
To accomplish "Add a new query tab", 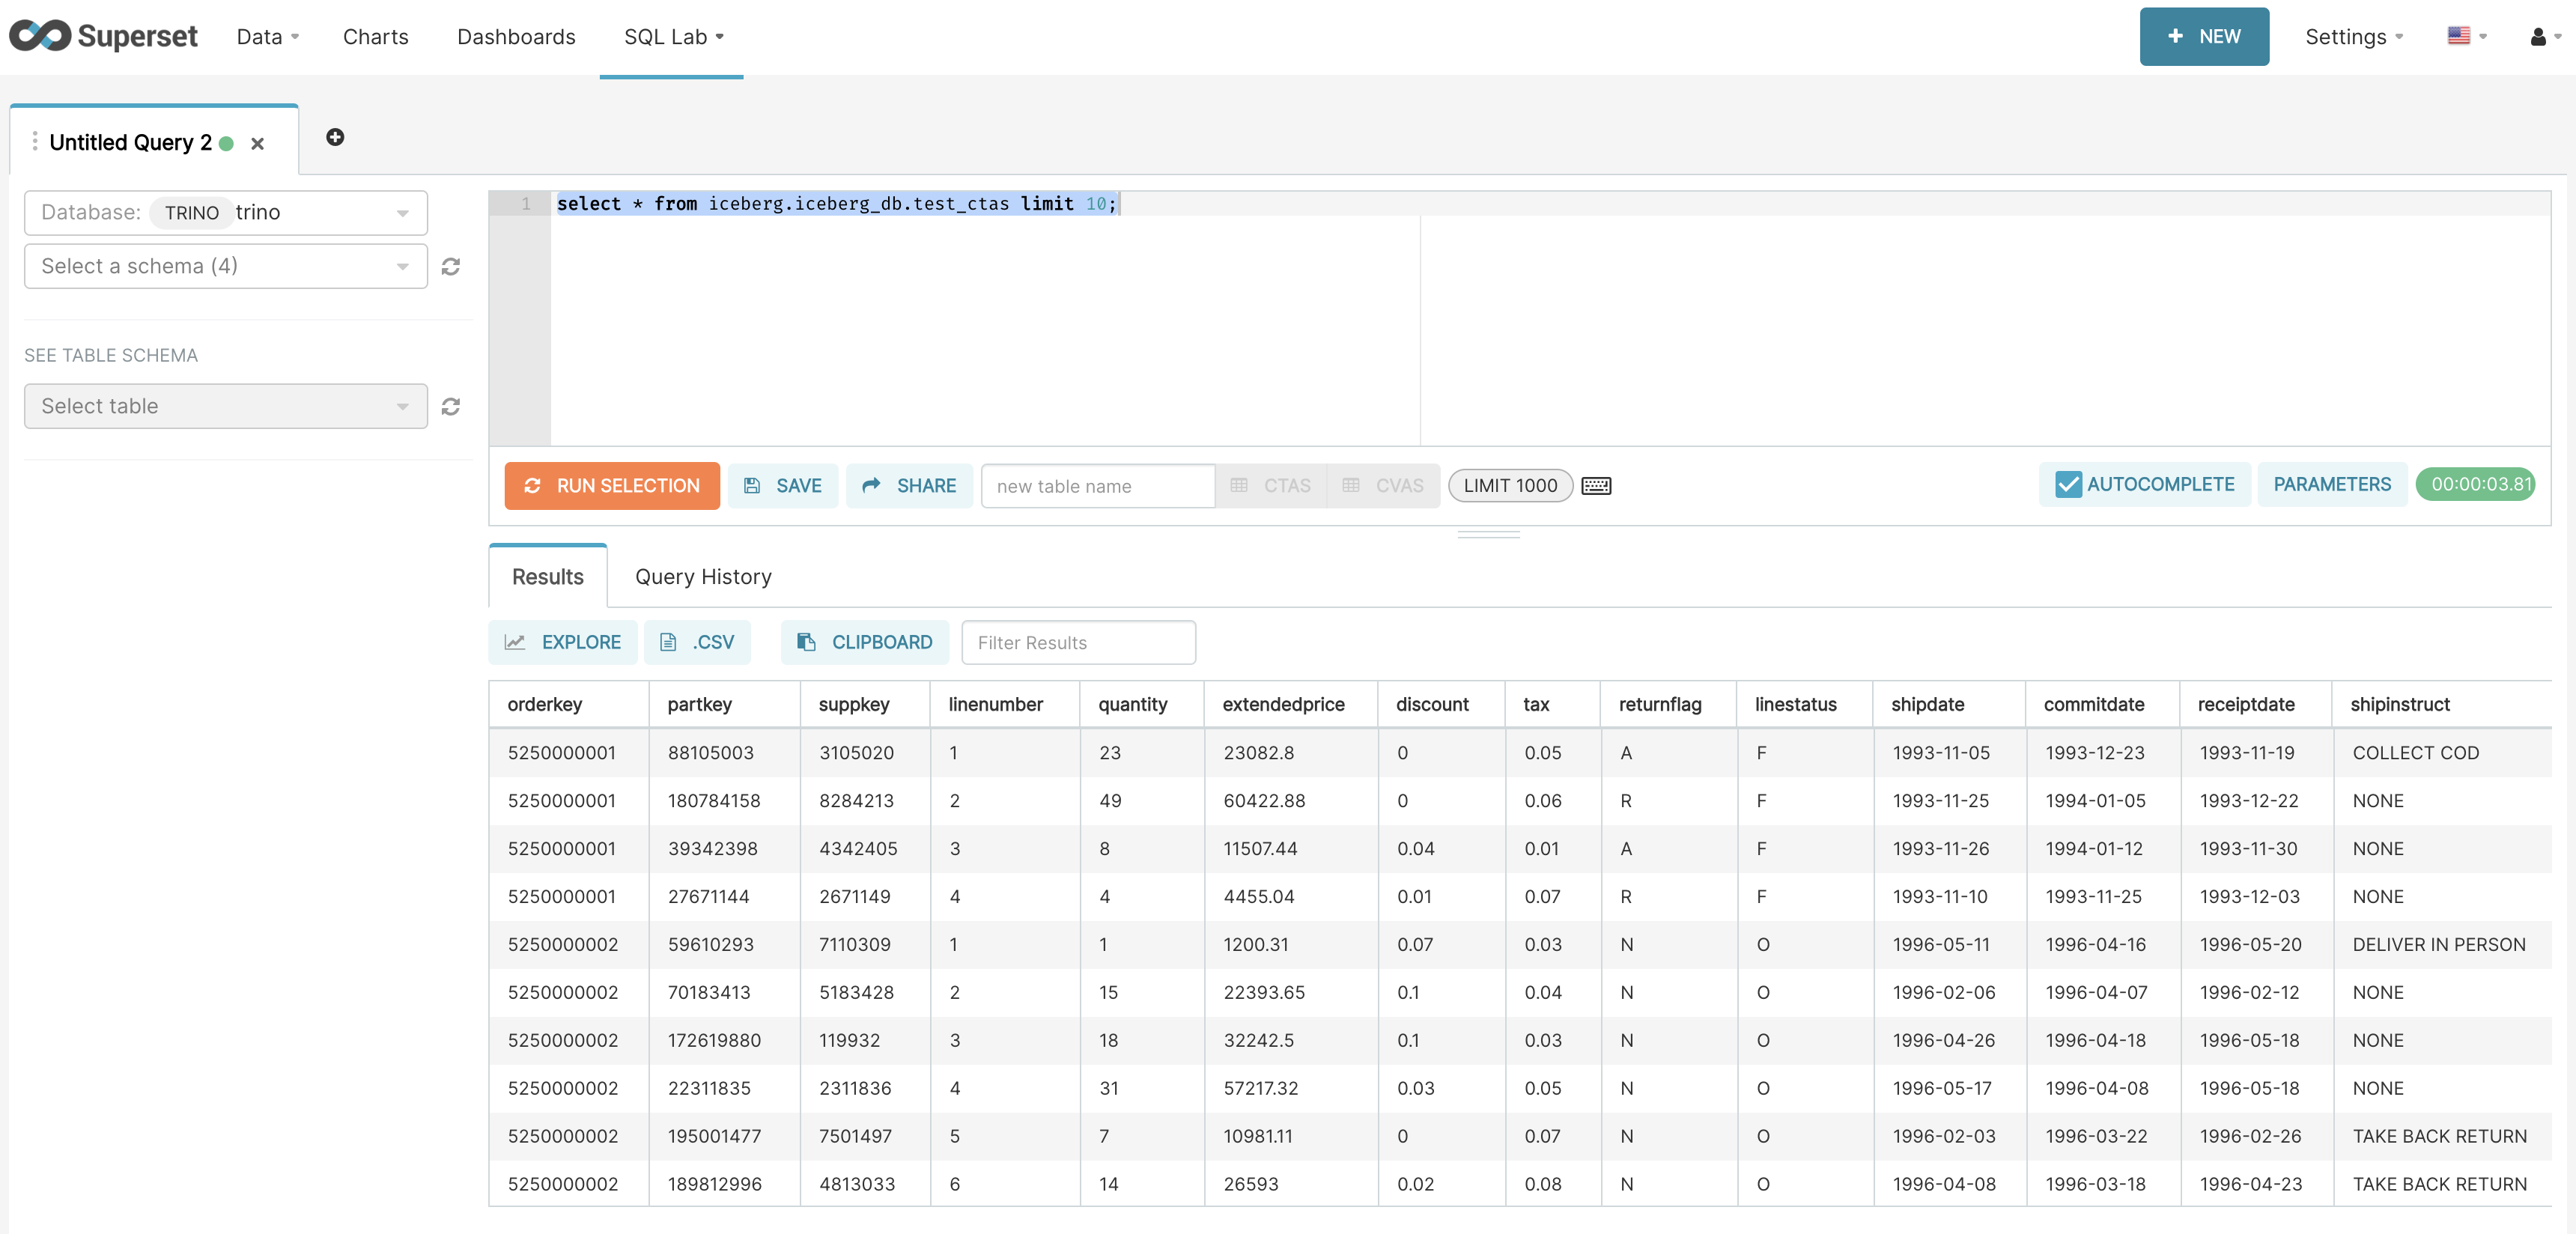I will coord(335,138).
